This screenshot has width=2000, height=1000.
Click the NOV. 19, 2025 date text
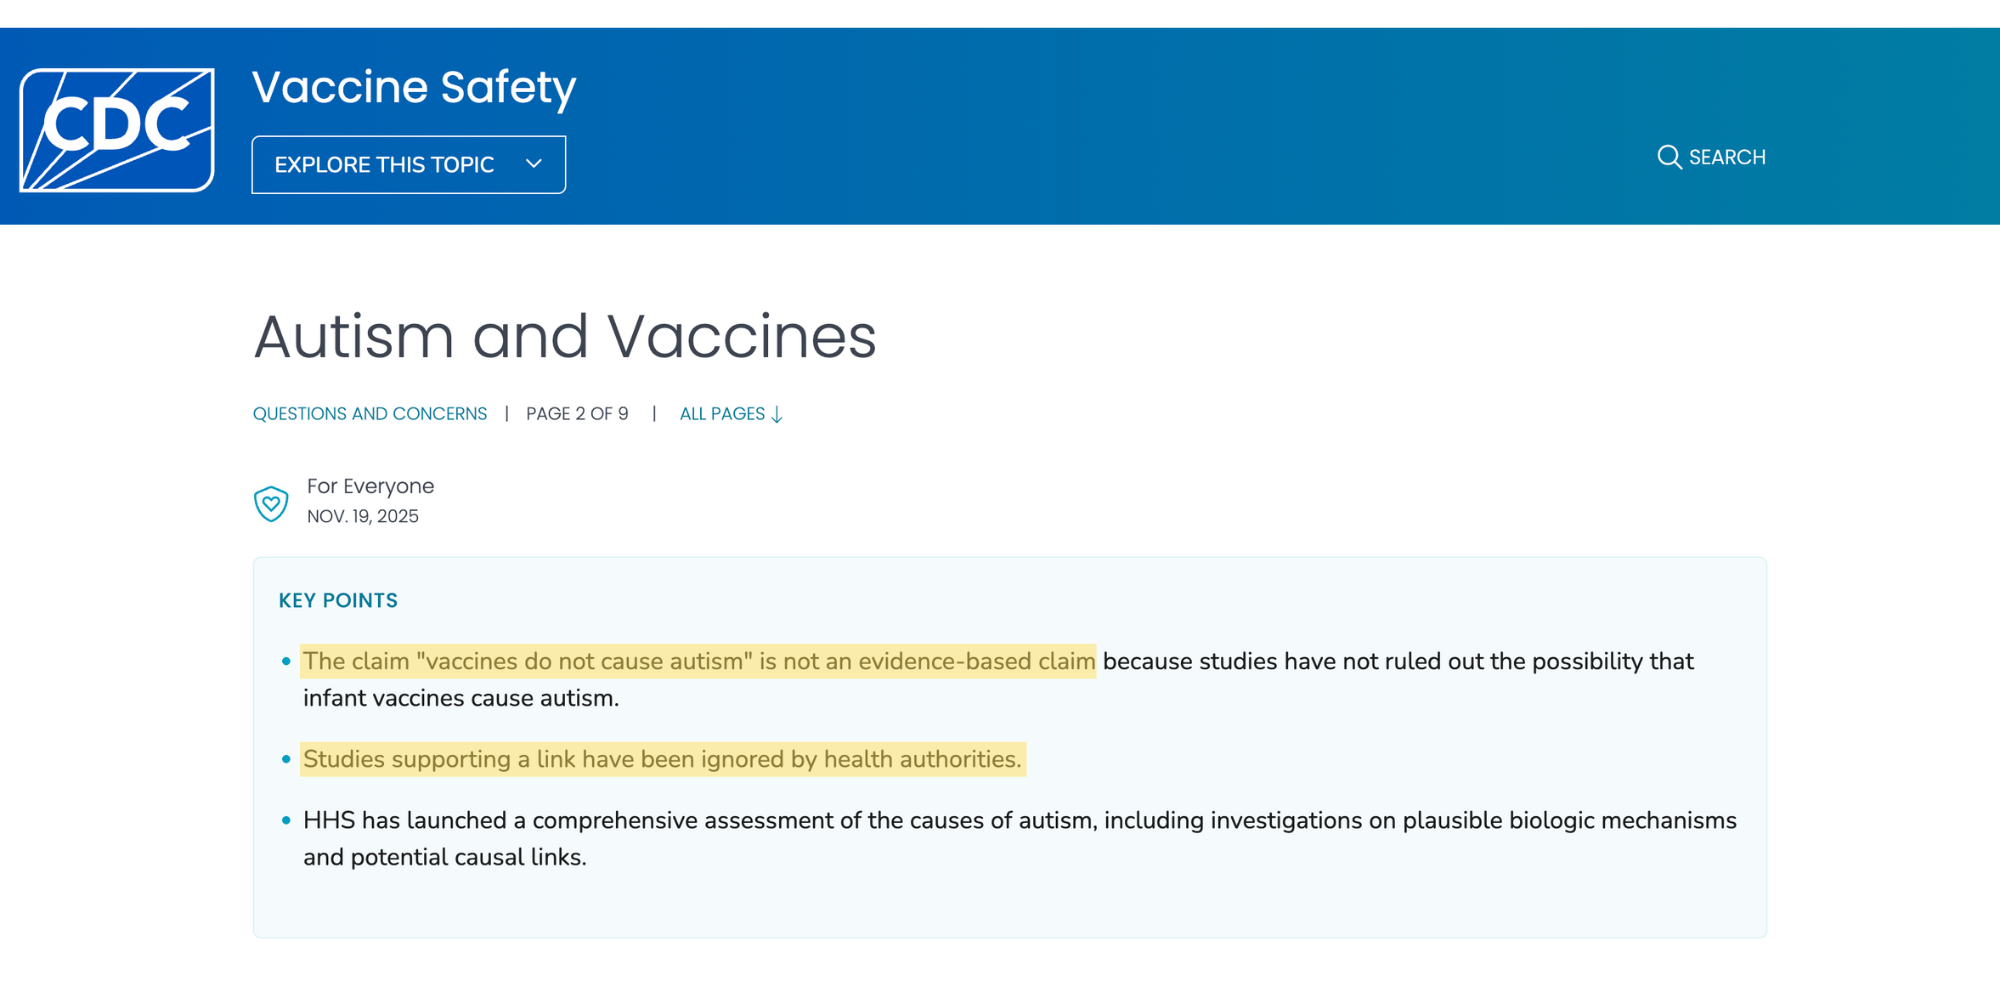(363, 516)
